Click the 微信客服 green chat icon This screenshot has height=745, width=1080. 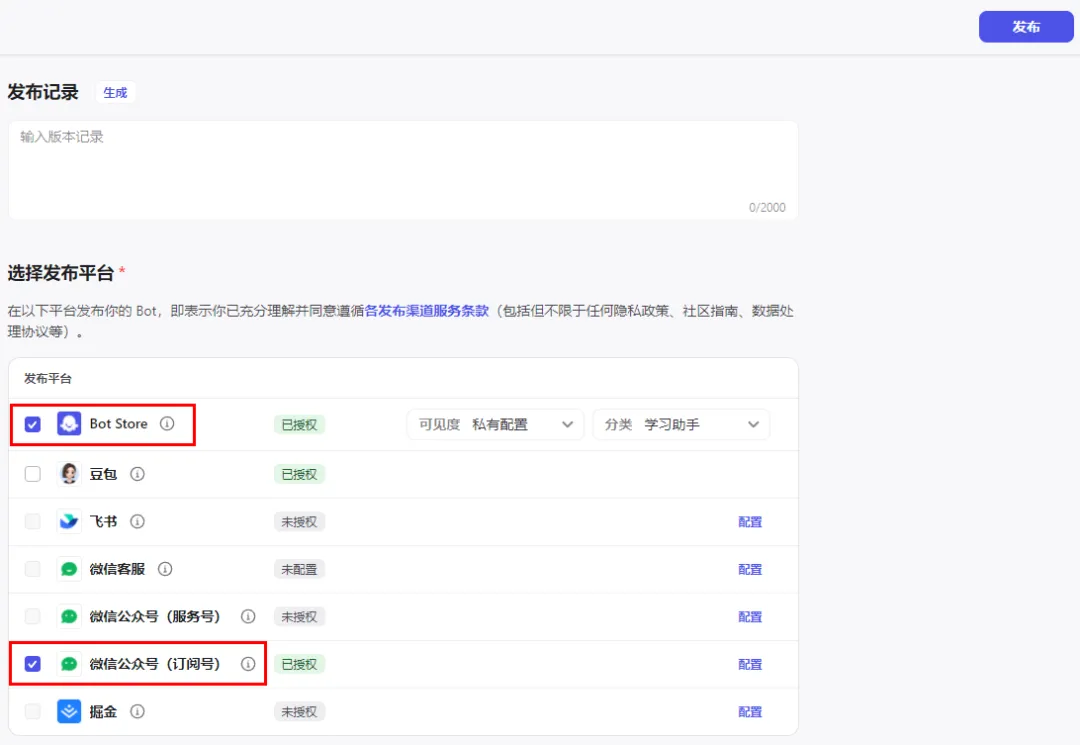pos(69,568)
